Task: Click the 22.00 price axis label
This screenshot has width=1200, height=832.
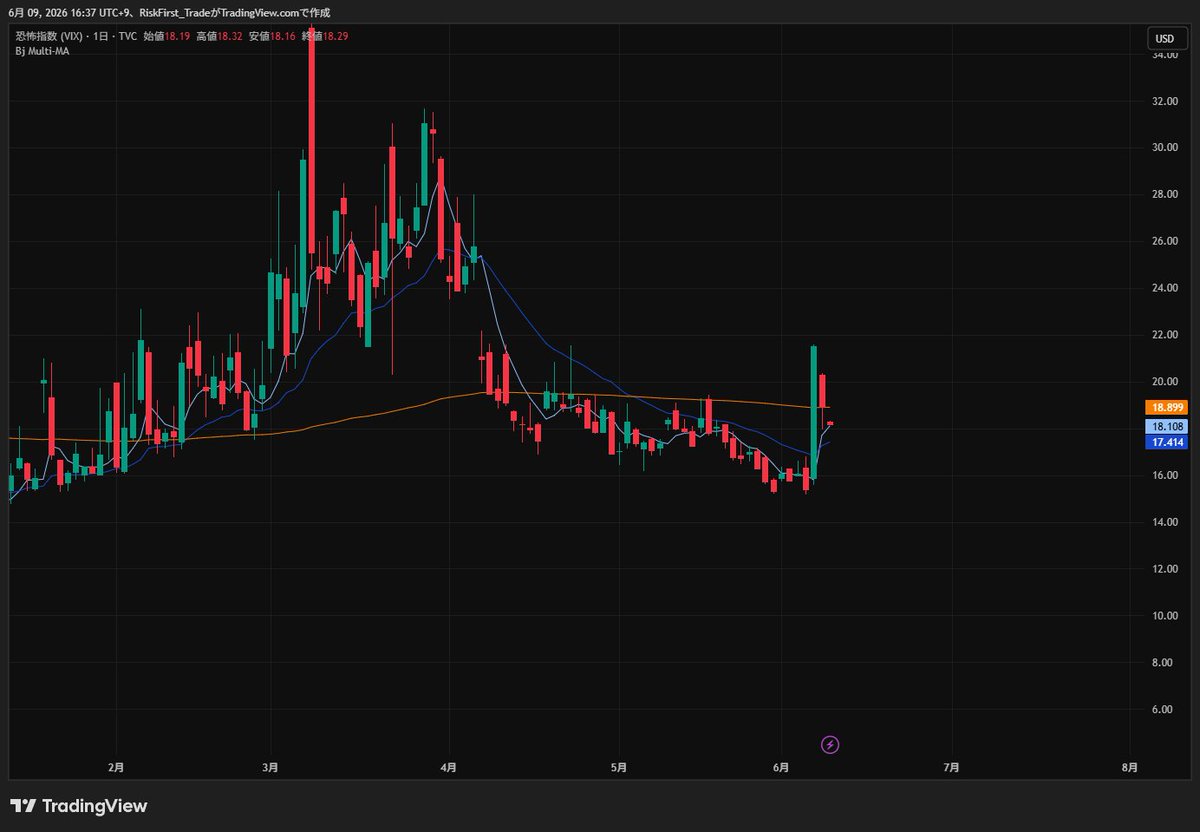Action: tap(1164, 335)
